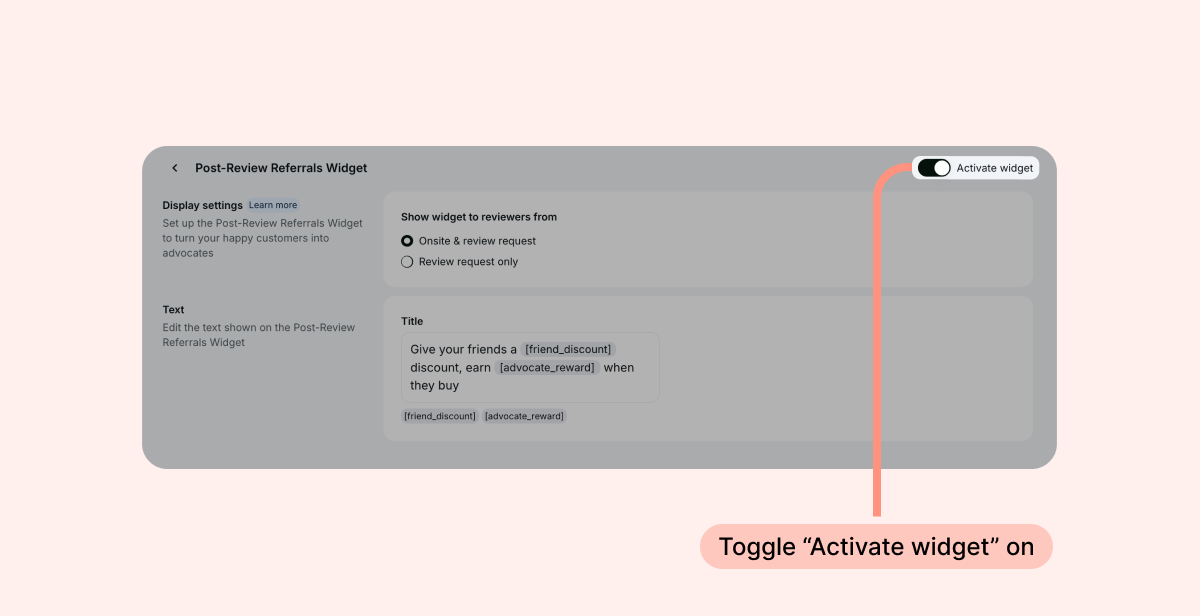Click the "Post-Review Referrals Widget" page heading

[x=281, y=168]
